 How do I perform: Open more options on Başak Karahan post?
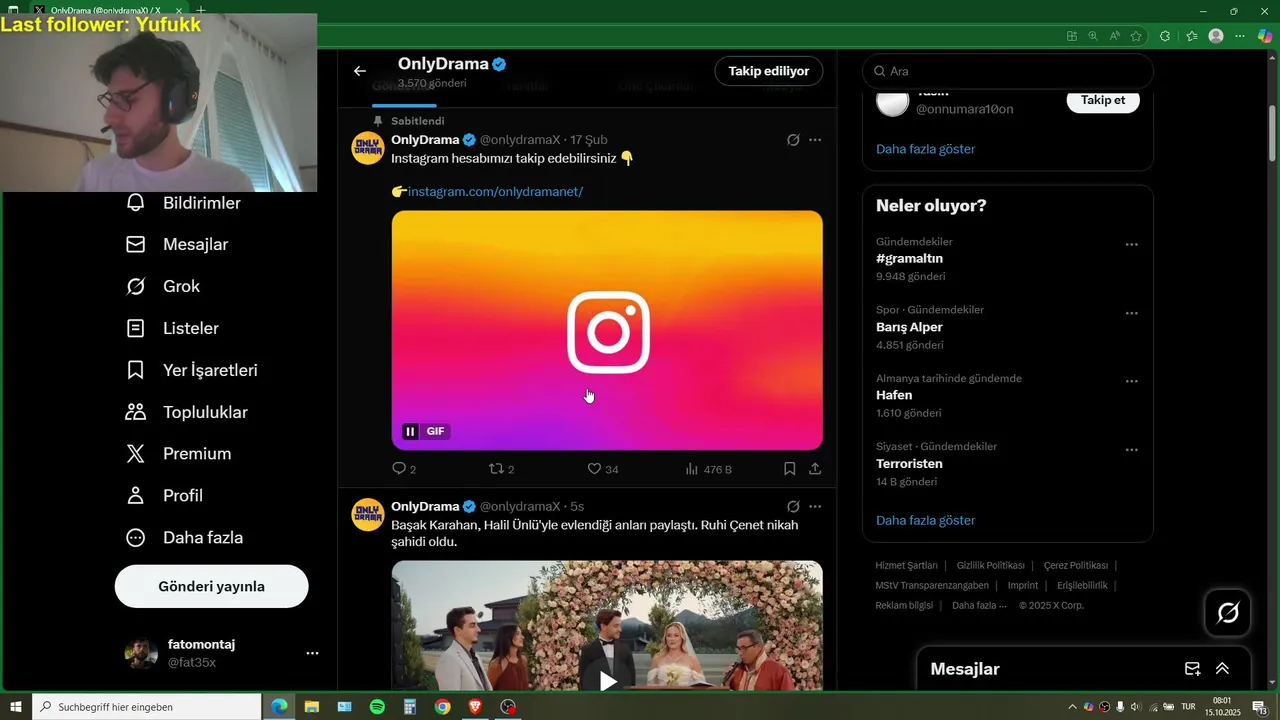pyautogui.click(x=815, y=507)
